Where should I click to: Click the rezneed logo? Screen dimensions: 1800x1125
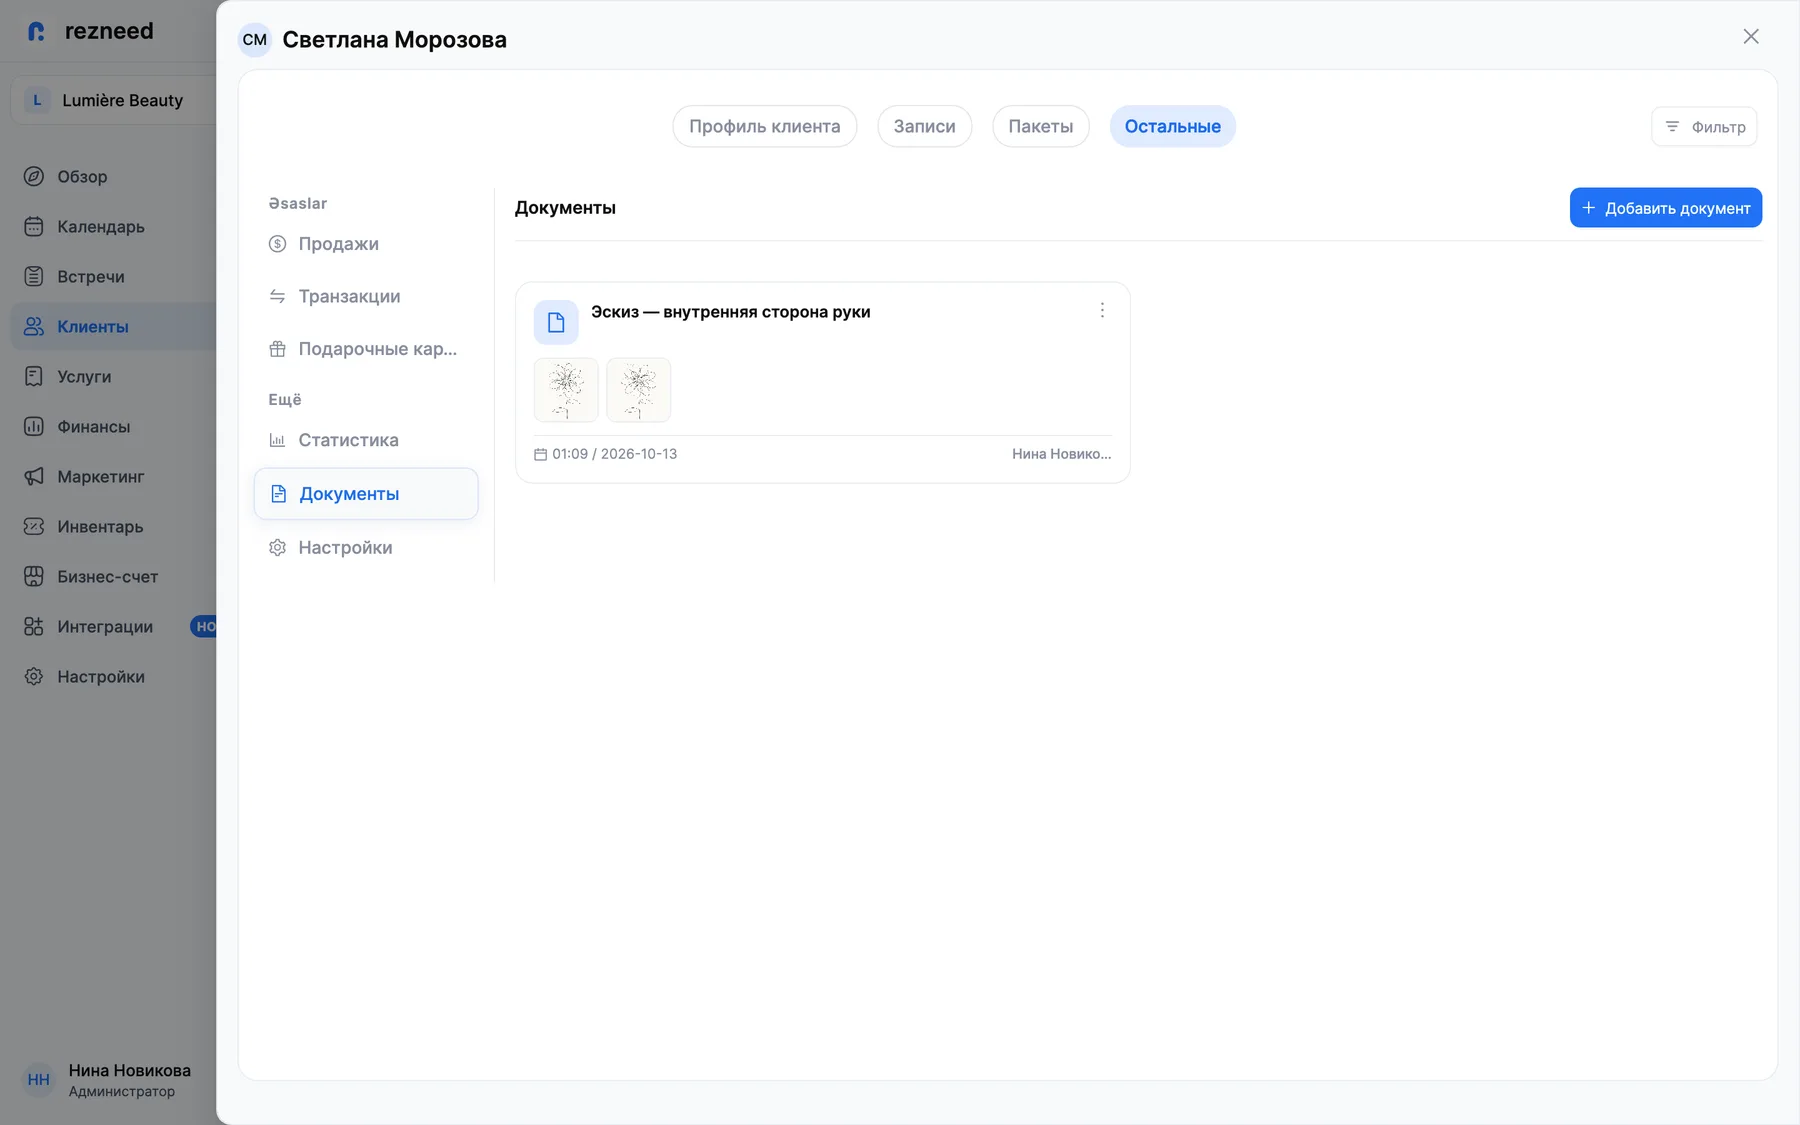[x=90, y=31]
